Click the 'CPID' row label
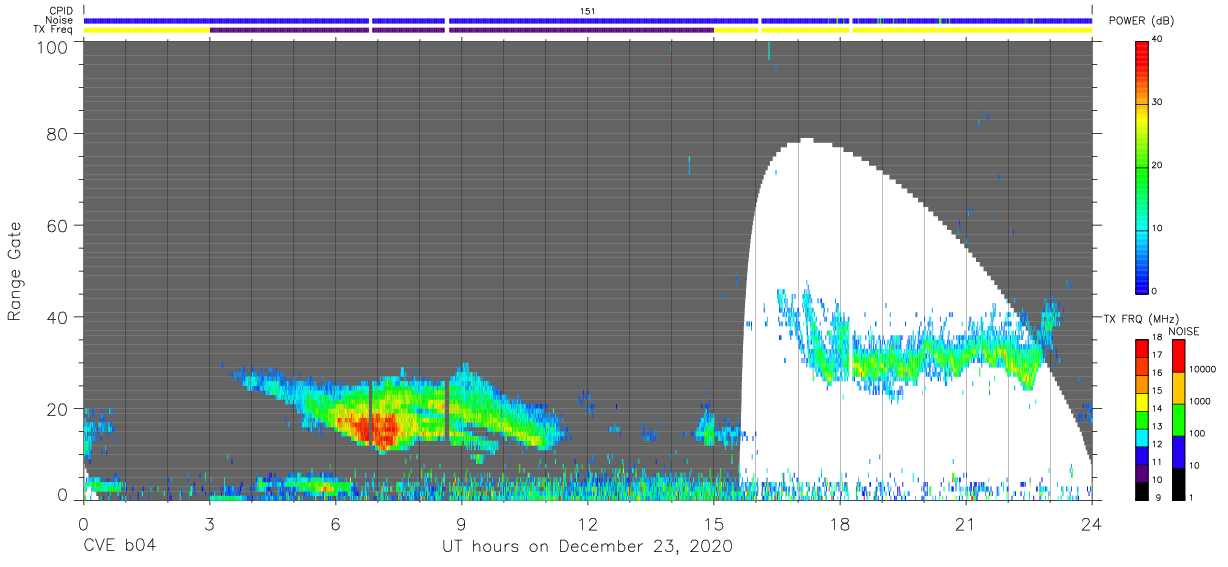Viewport: 1228px width, 567px height. coord(59,10)
